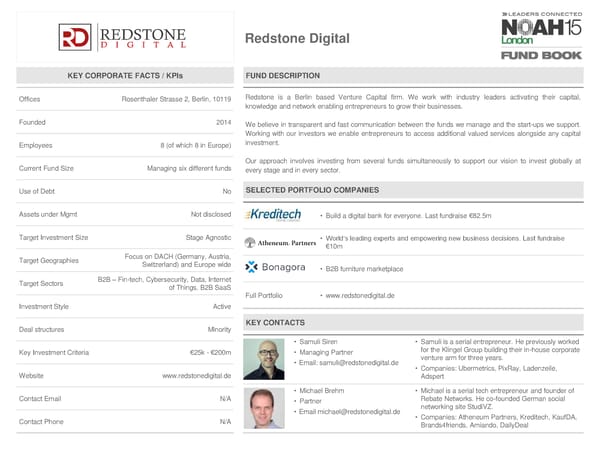
Task: Open the Website row's redstonedigital.de address
Action: [x=196, y=375]
